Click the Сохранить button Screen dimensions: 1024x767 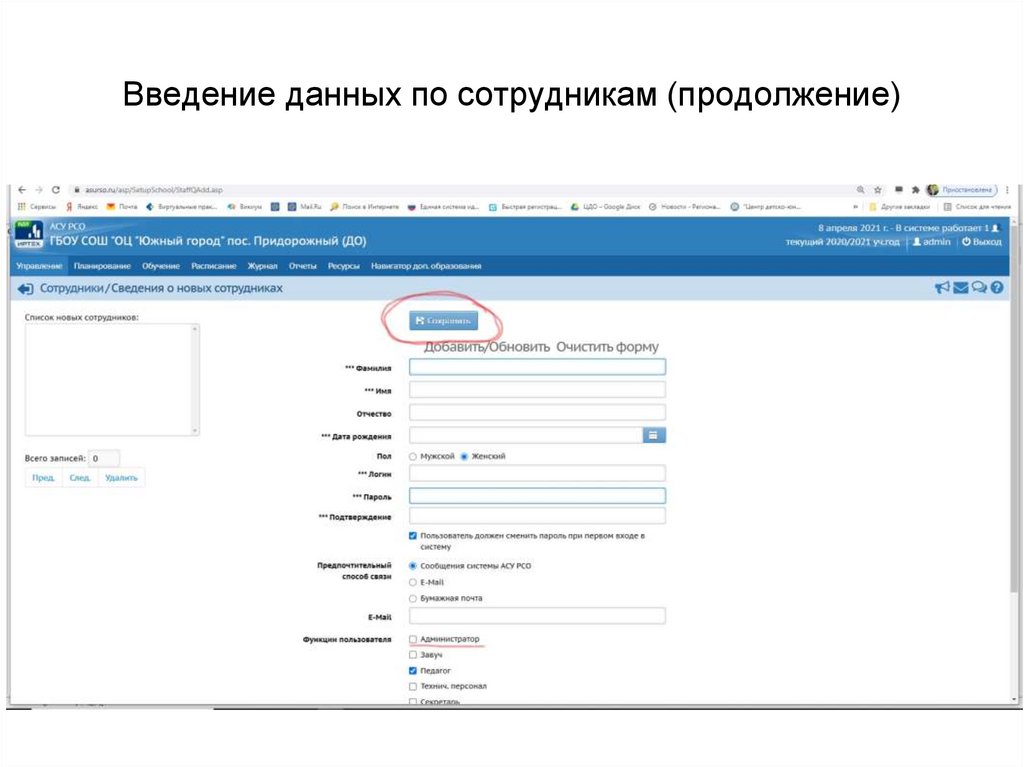[442, 321]
